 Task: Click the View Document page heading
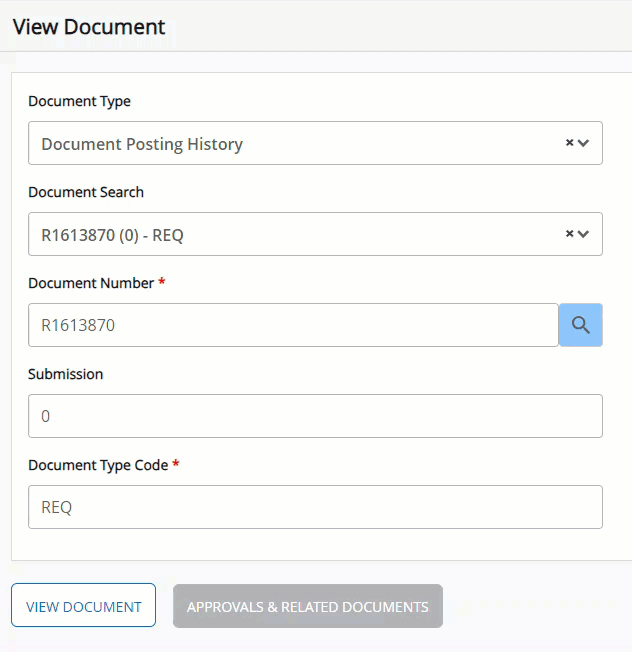tap(89, 27)
